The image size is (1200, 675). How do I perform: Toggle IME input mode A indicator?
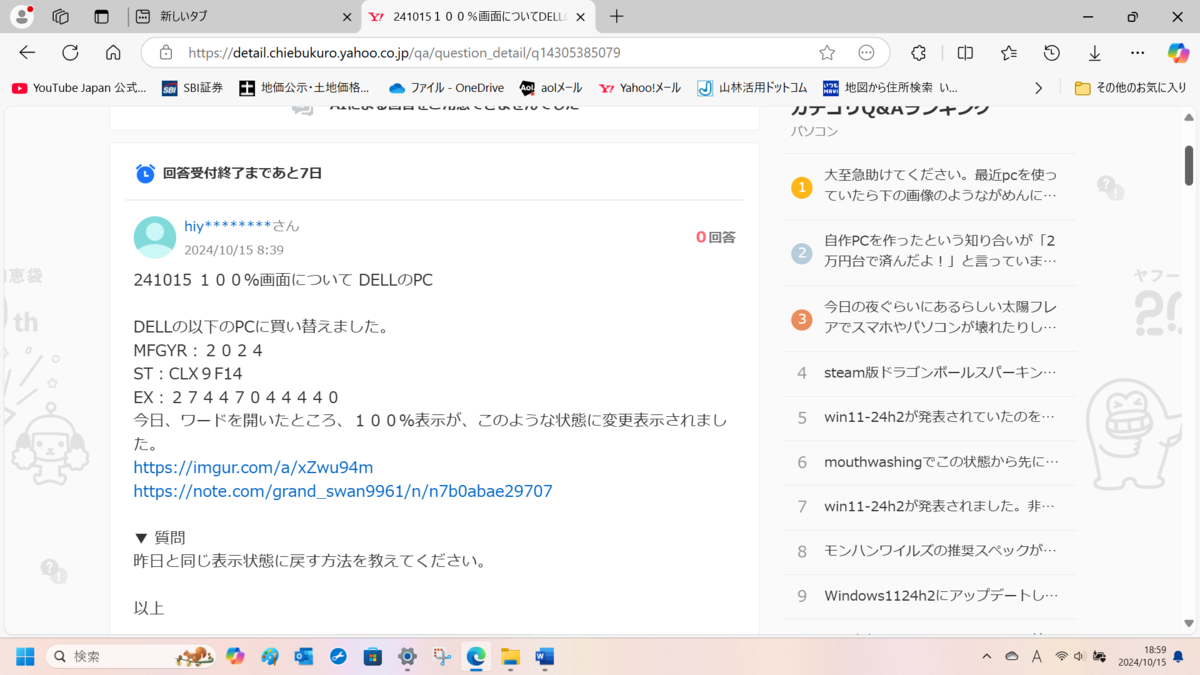[x=1037, y=657]
